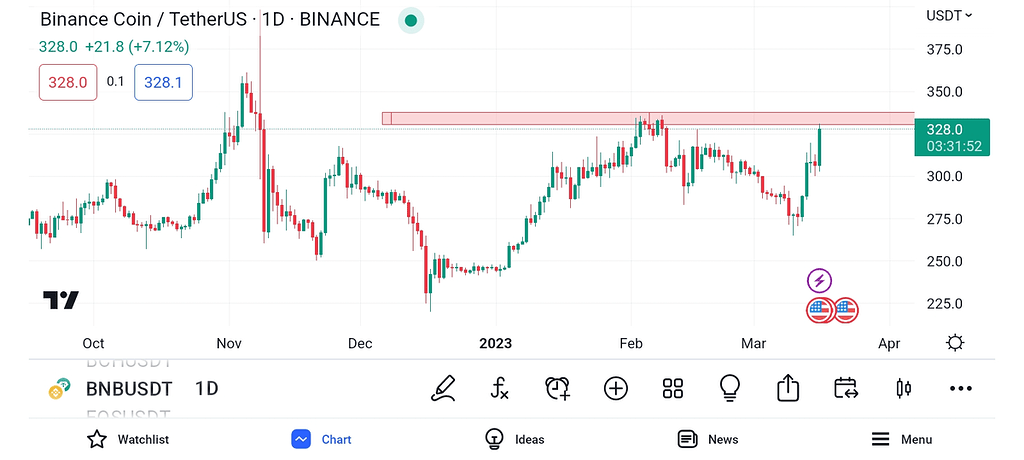This screenshot has height=460, width=1024.
Task: Open the layout grid icon
Action: pos(672,388)
